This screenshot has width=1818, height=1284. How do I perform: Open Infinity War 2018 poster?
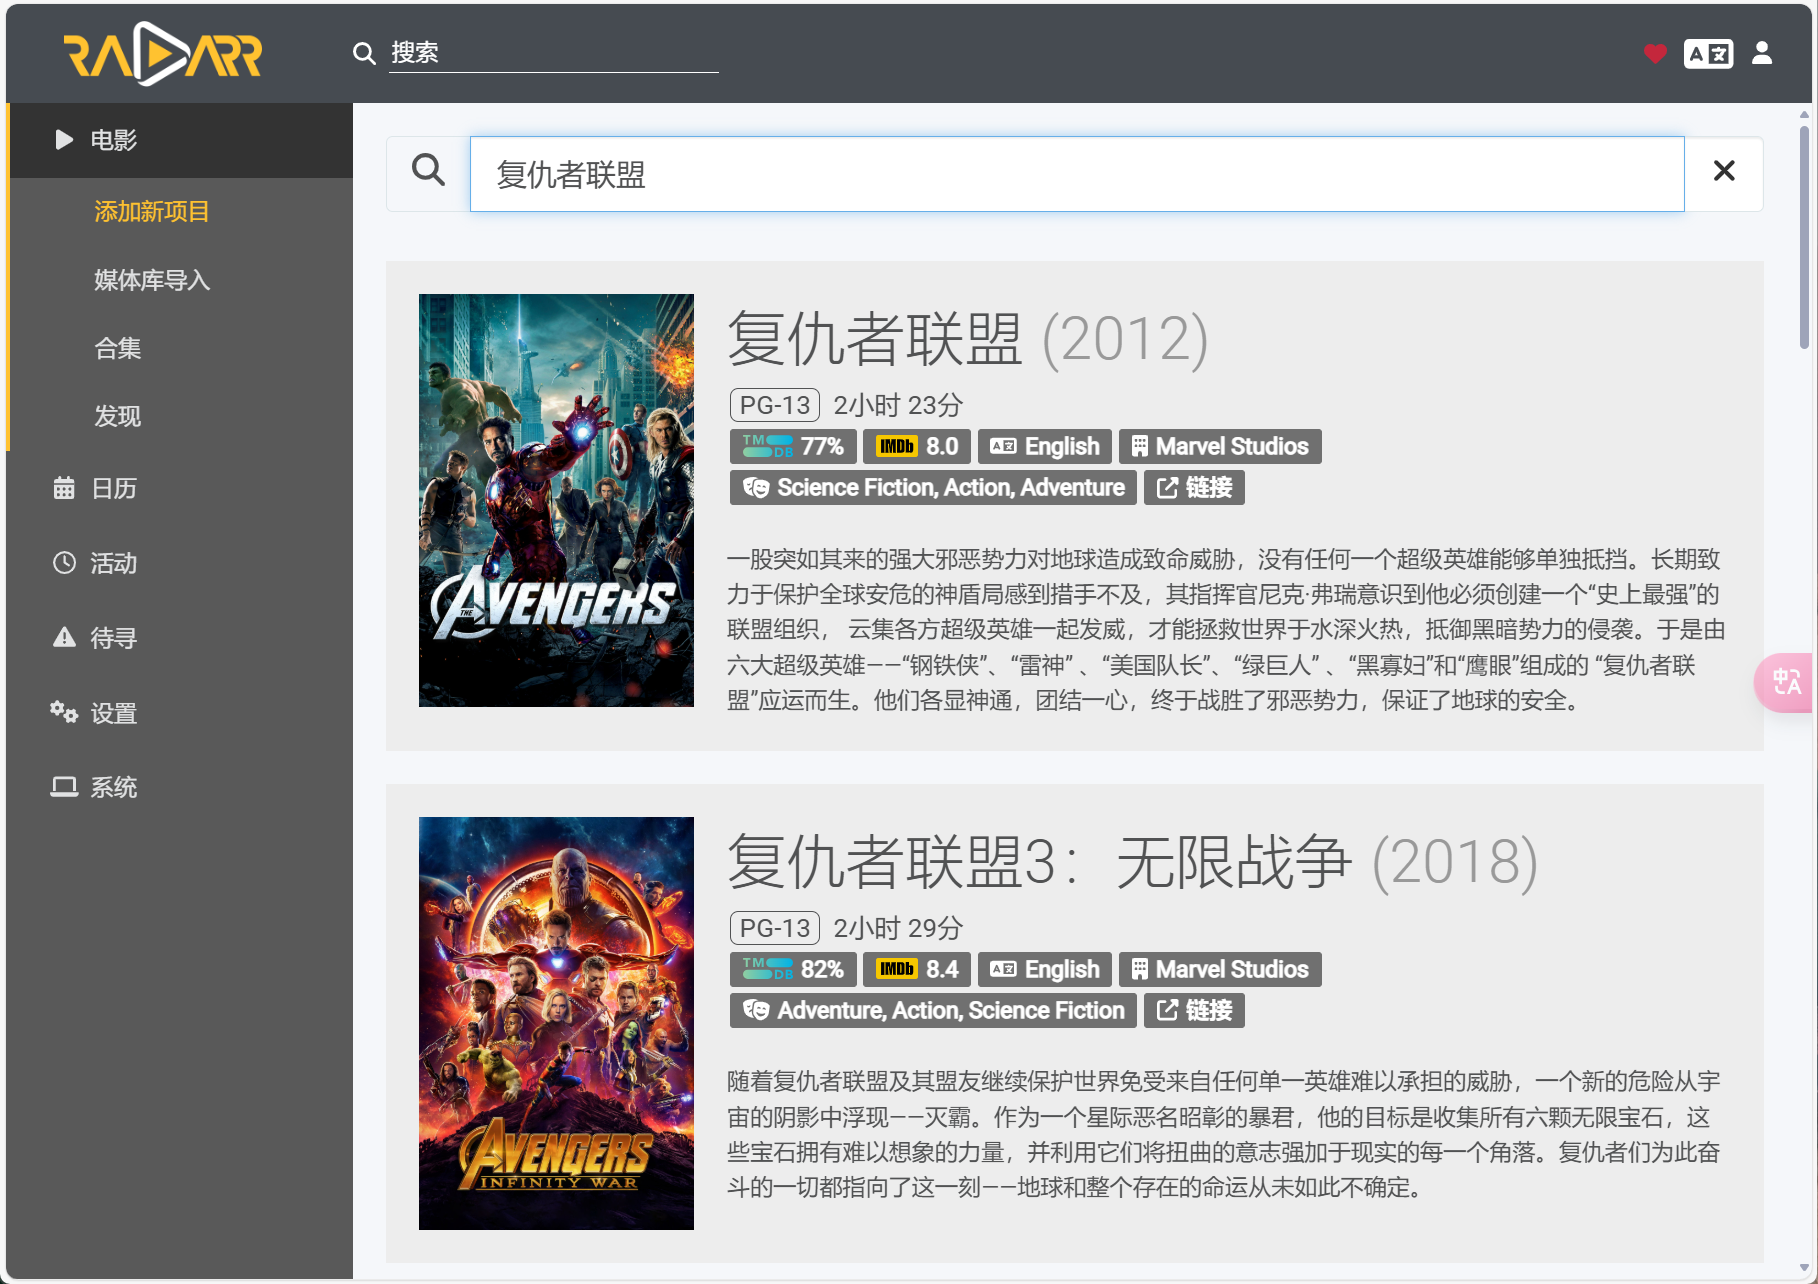556,1023
